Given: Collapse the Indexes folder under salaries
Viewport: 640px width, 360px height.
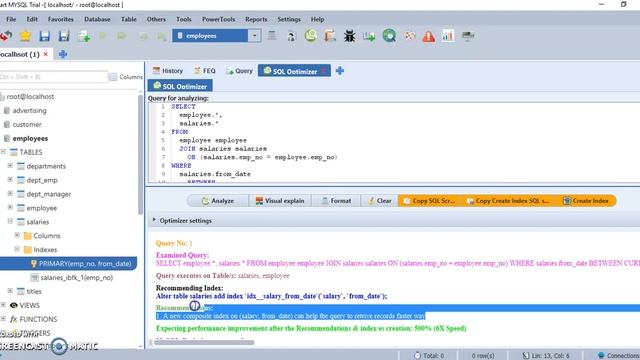Looking at the screenshot, I should pyautogui.click(x=17, y=249).
